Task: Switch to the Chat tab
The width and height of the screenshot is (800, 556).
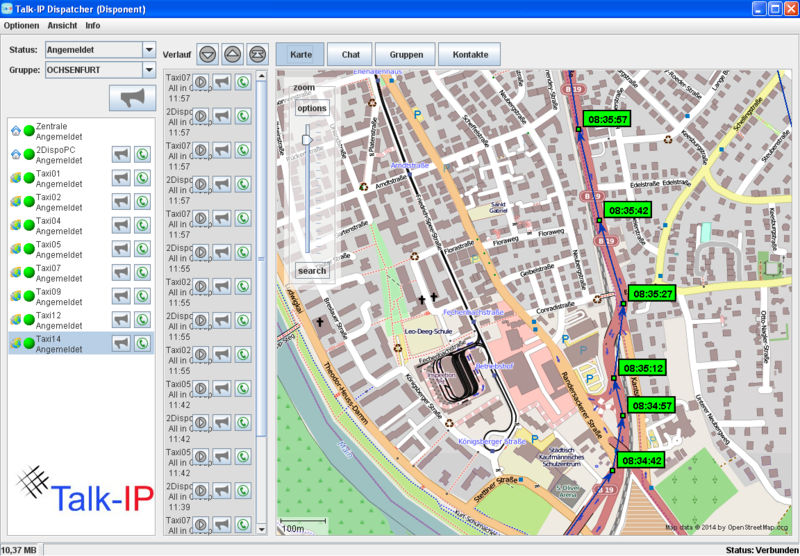Action: point(351,55)
